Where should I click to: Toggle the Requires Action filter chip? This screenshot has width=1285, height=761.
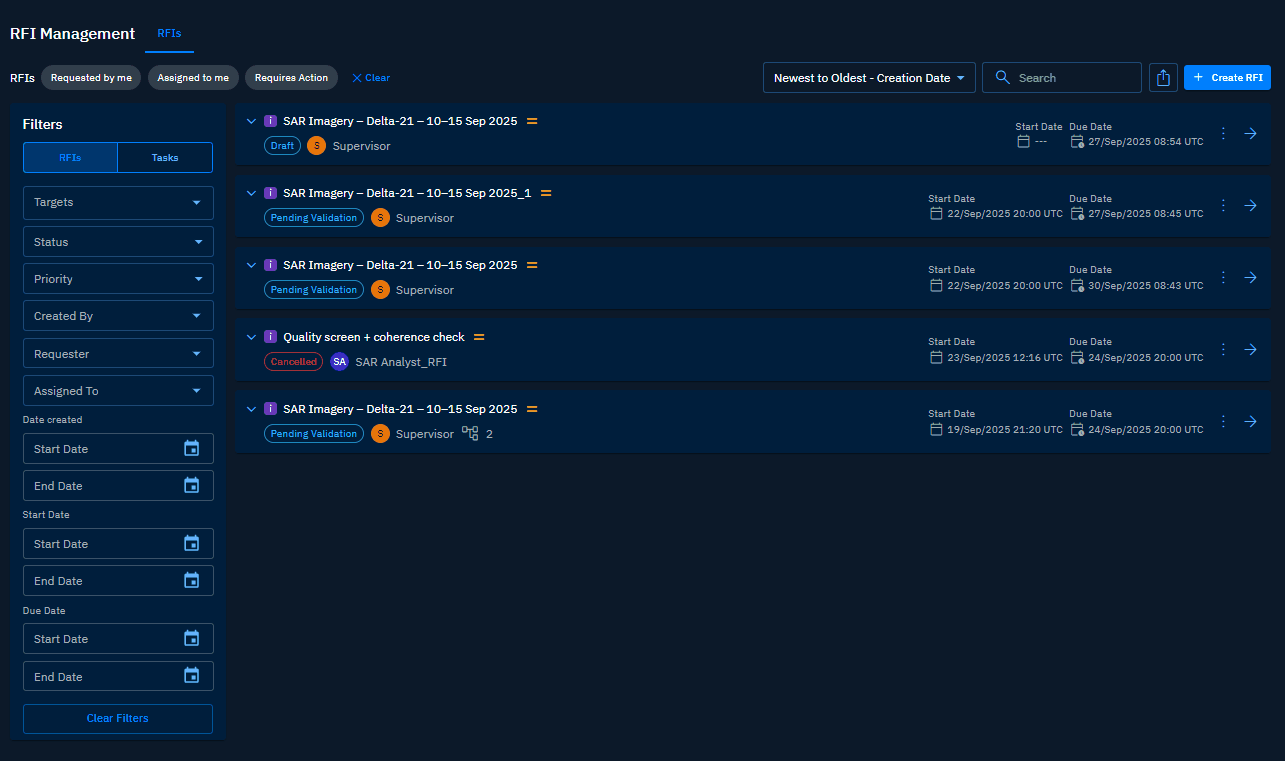291,78
